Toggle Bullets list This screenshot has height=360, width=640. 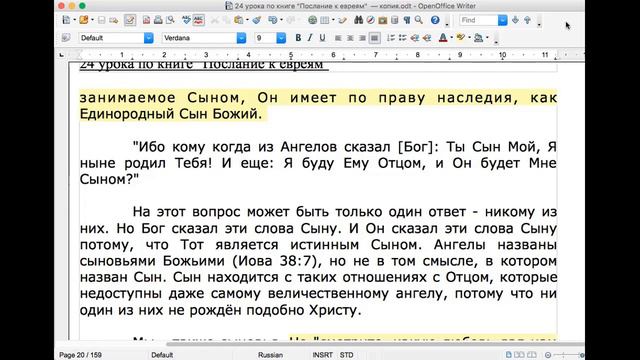tap(402, 38)
